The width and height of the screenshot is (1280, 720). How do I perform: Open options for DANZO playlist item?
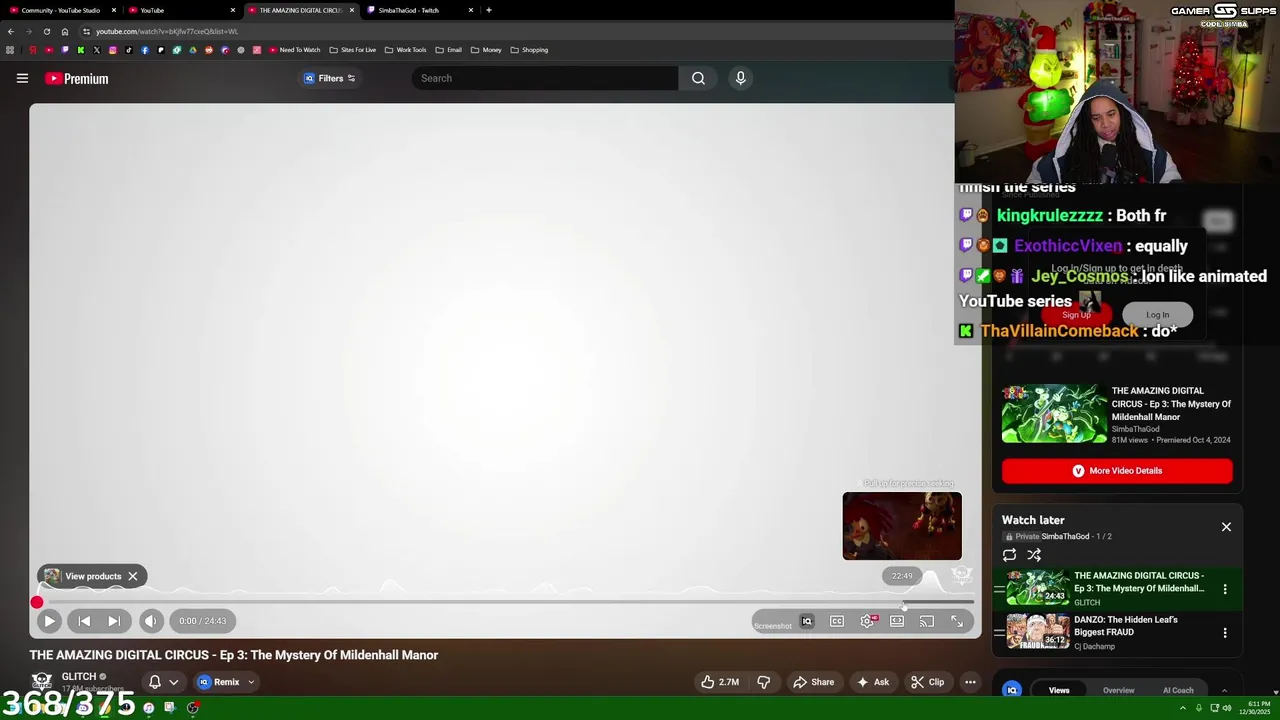pos(1225,633)
